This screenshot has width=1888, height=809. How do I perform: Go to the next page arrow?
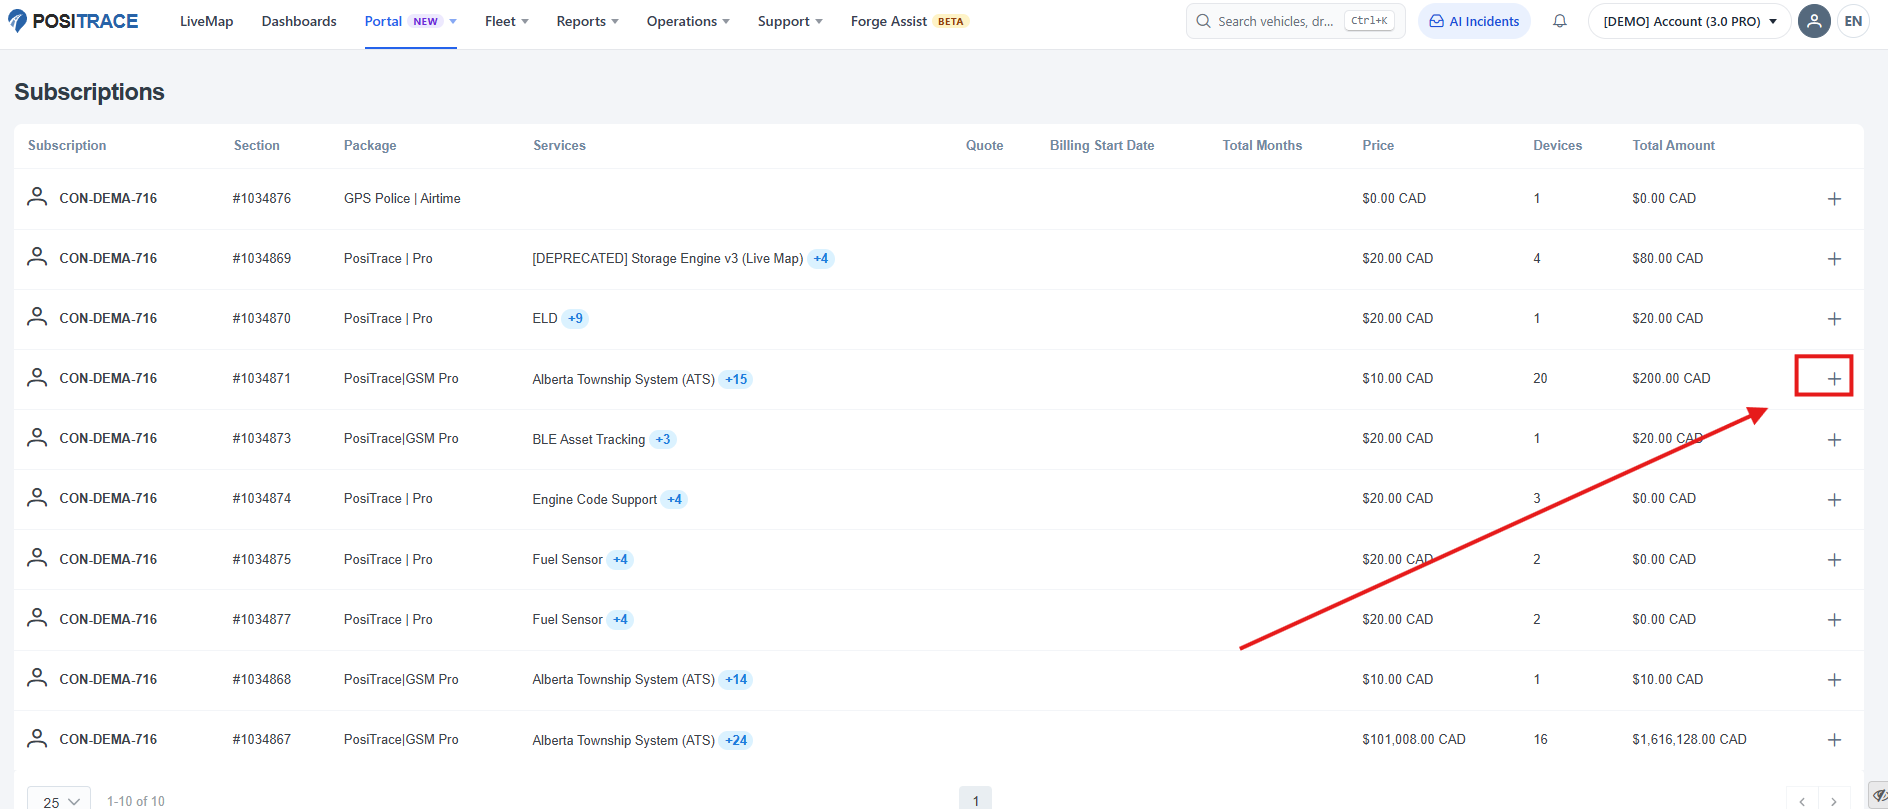(1833, 801)
